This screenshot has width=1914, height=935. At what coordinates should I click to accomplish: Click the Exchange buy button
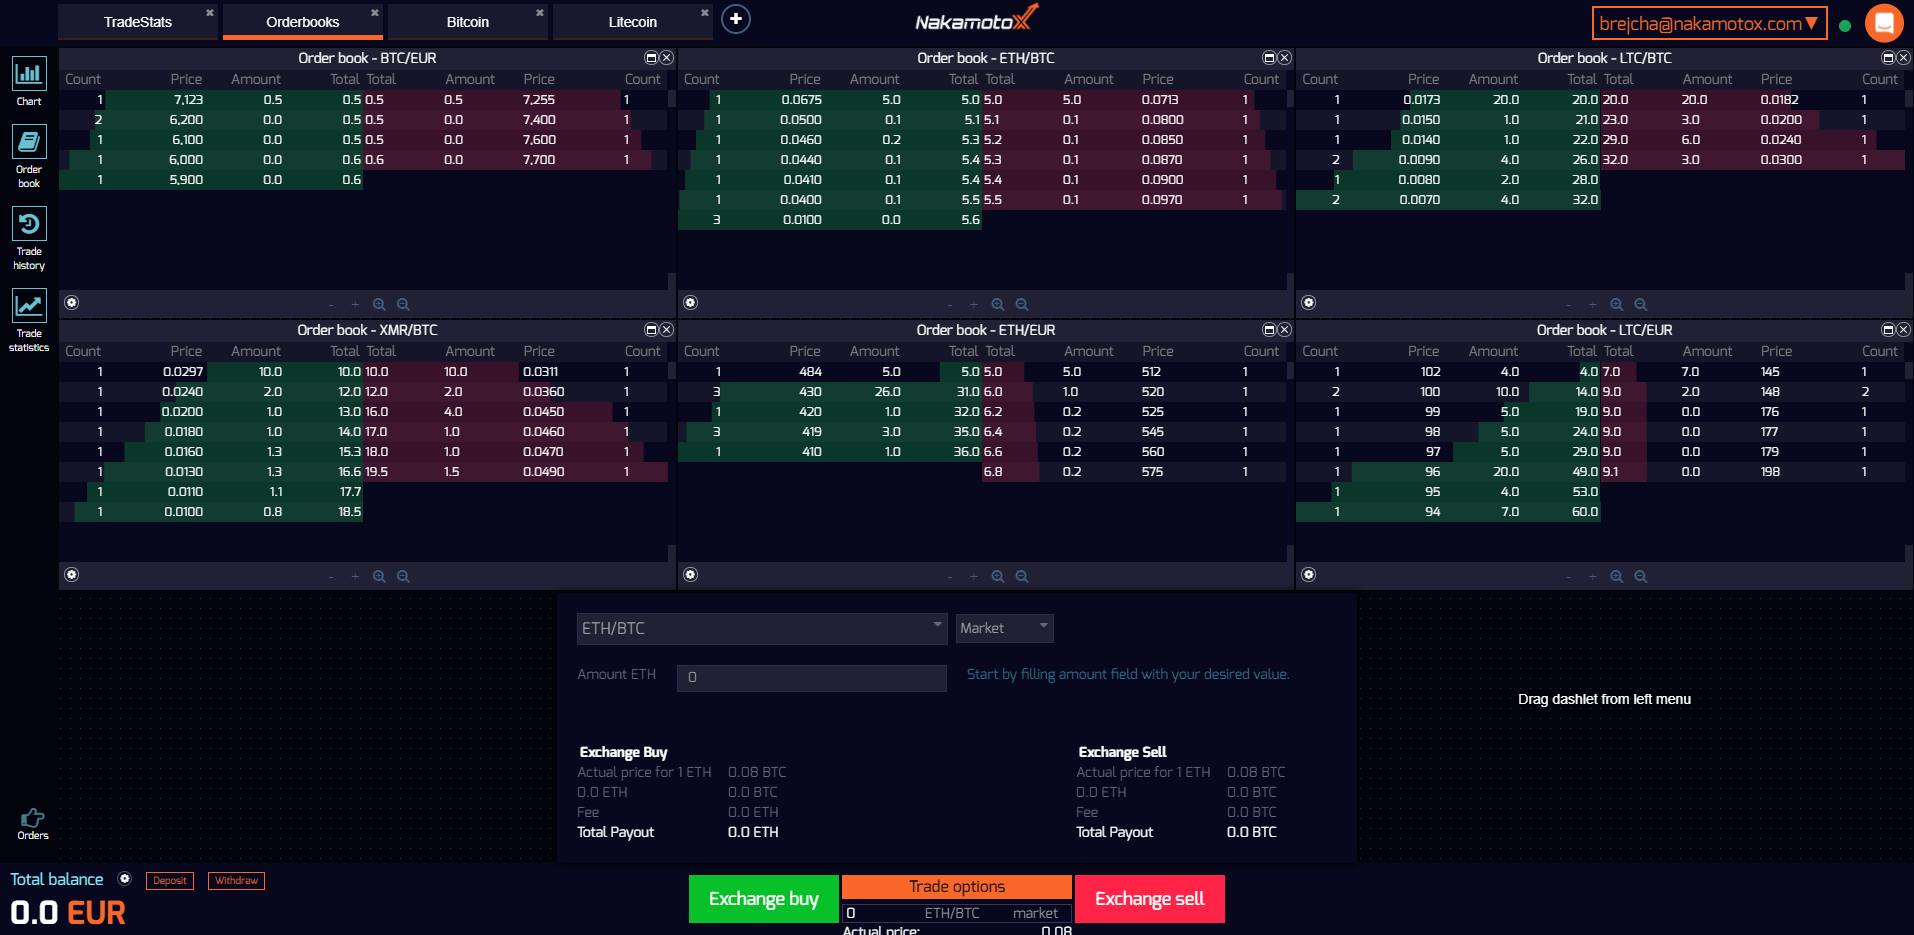click(x=764, y=899)
